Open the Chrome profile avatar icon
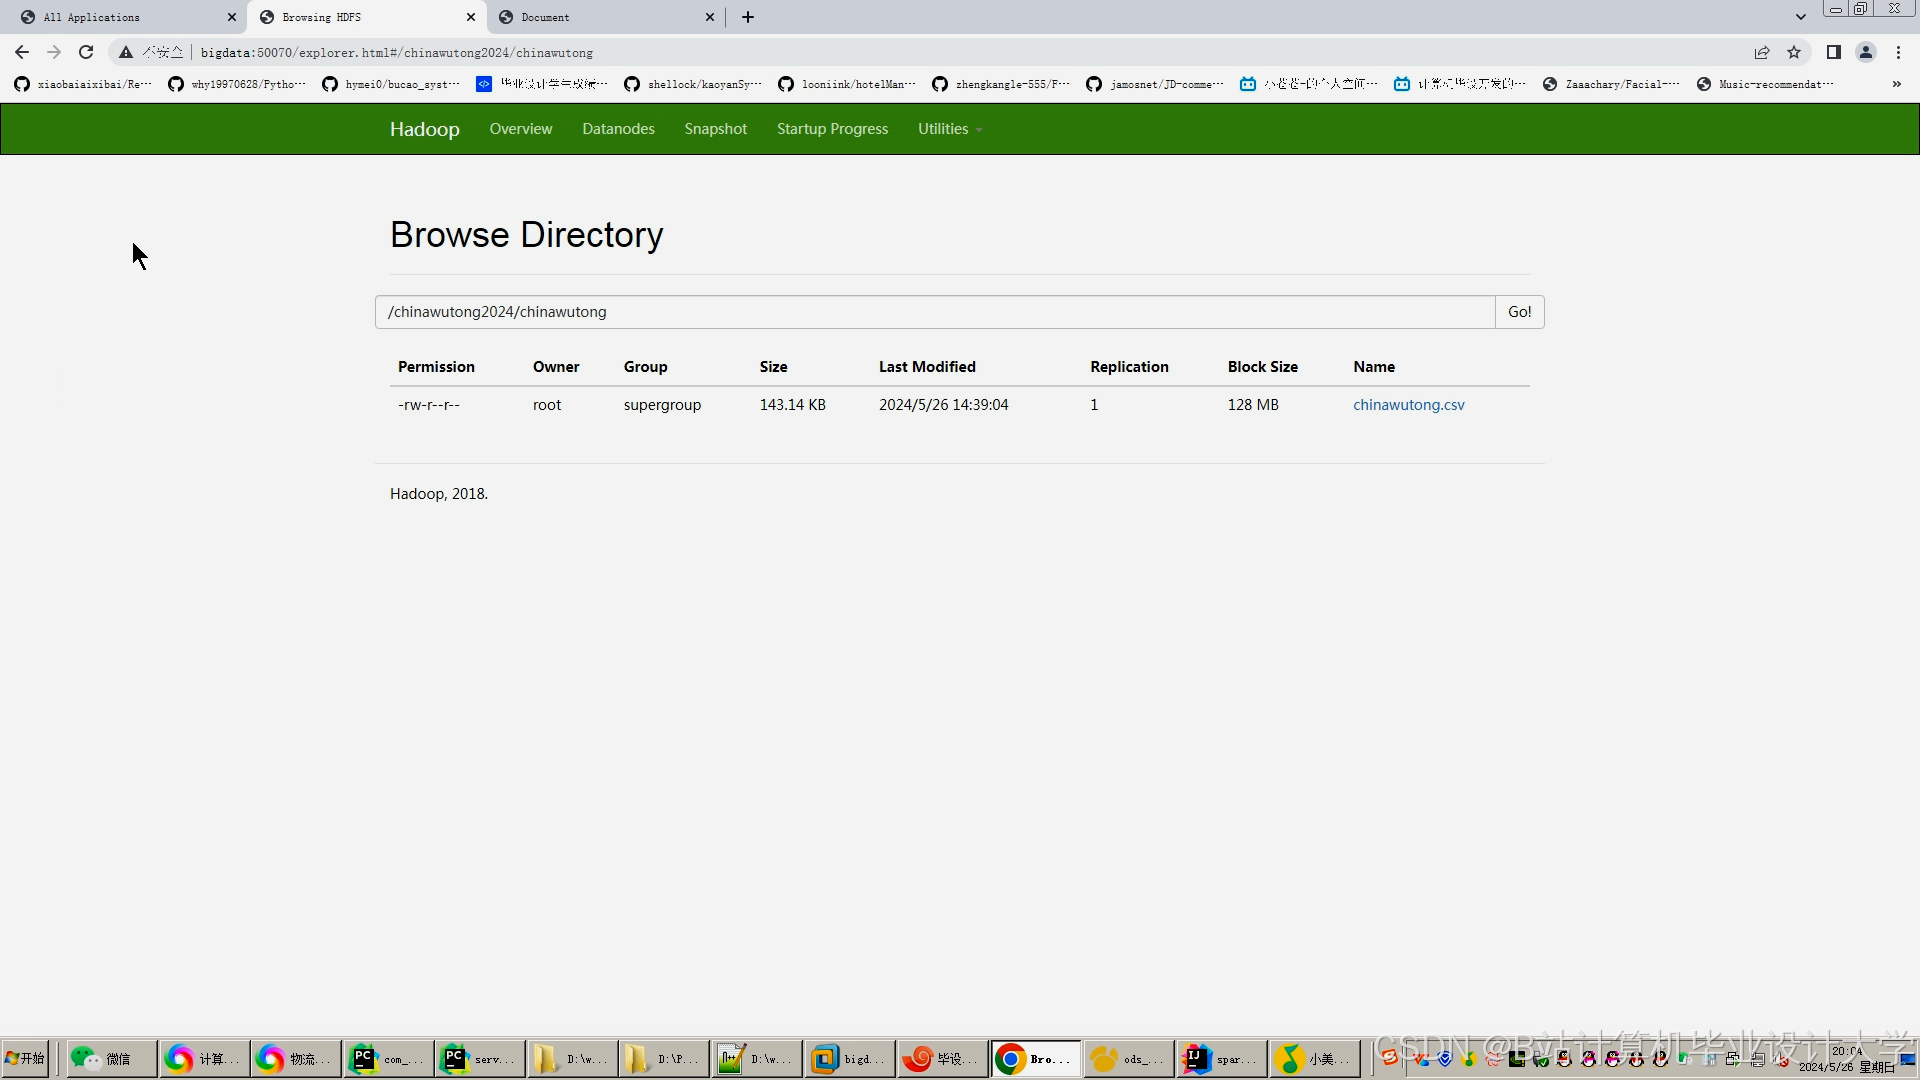The width and height of the screenshot is (1920, 1080). (1865, 52)
